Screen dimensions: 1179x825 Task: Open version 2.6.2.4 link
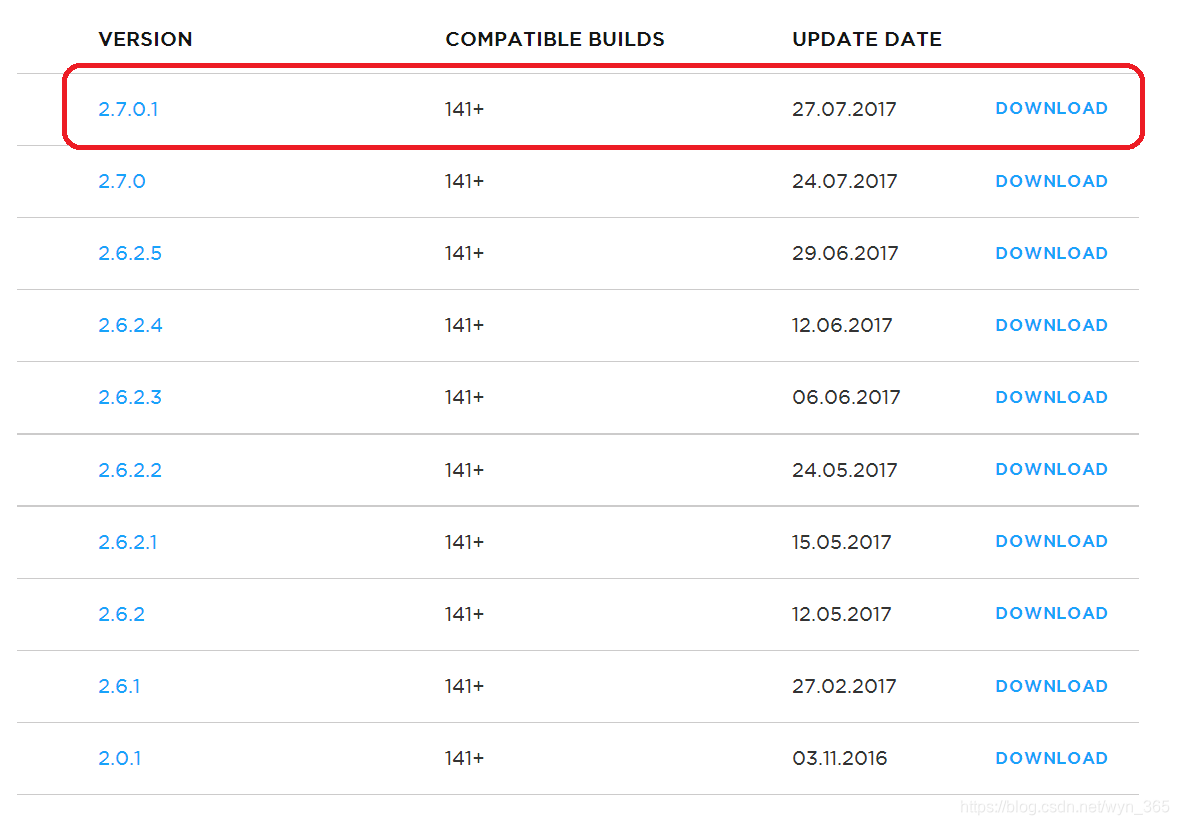tap(130, 325)
